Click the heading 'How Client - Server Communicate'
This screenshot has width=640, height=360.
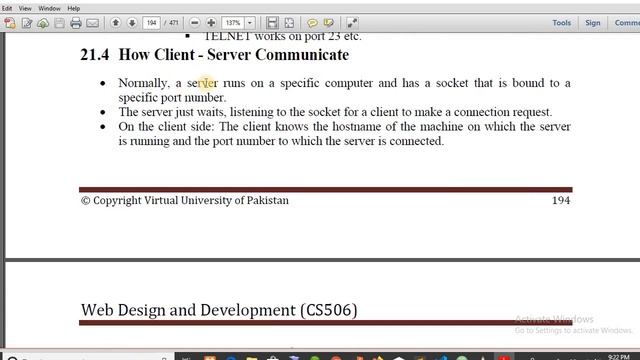click(x=233, y=55)
